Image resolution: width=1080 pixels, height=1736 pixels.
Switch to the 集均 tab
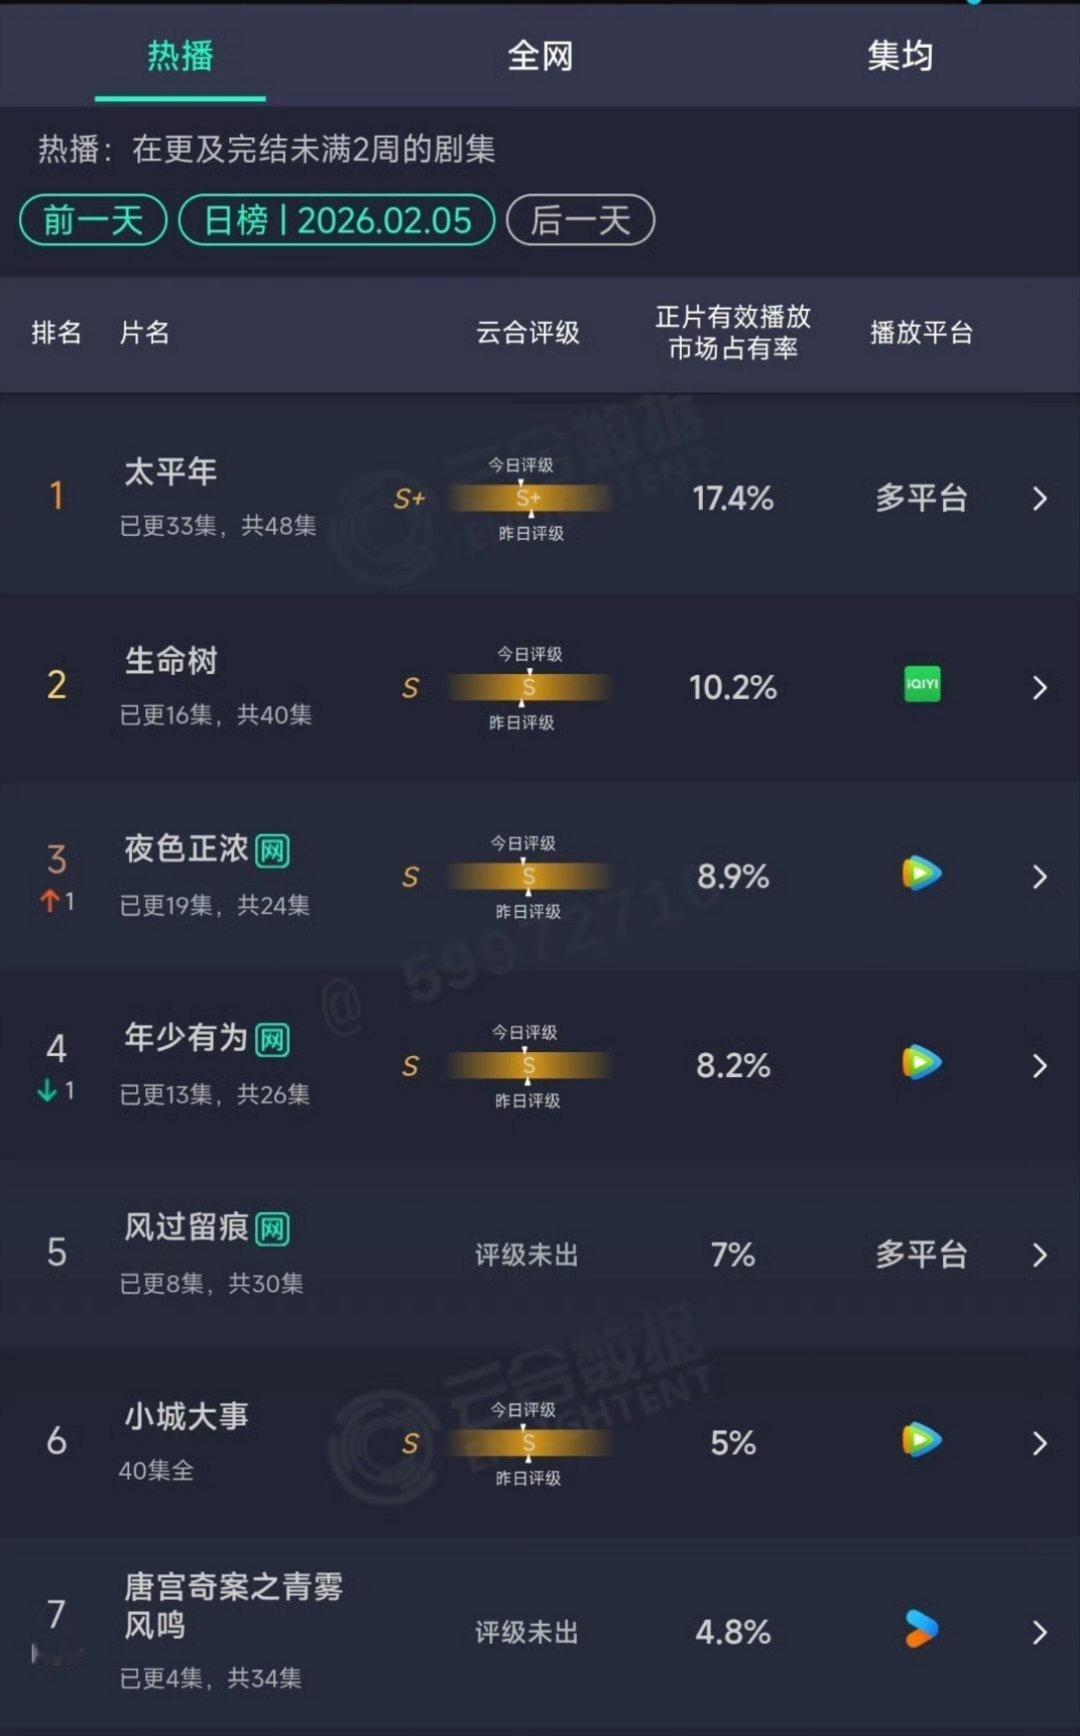pos(900,56)
